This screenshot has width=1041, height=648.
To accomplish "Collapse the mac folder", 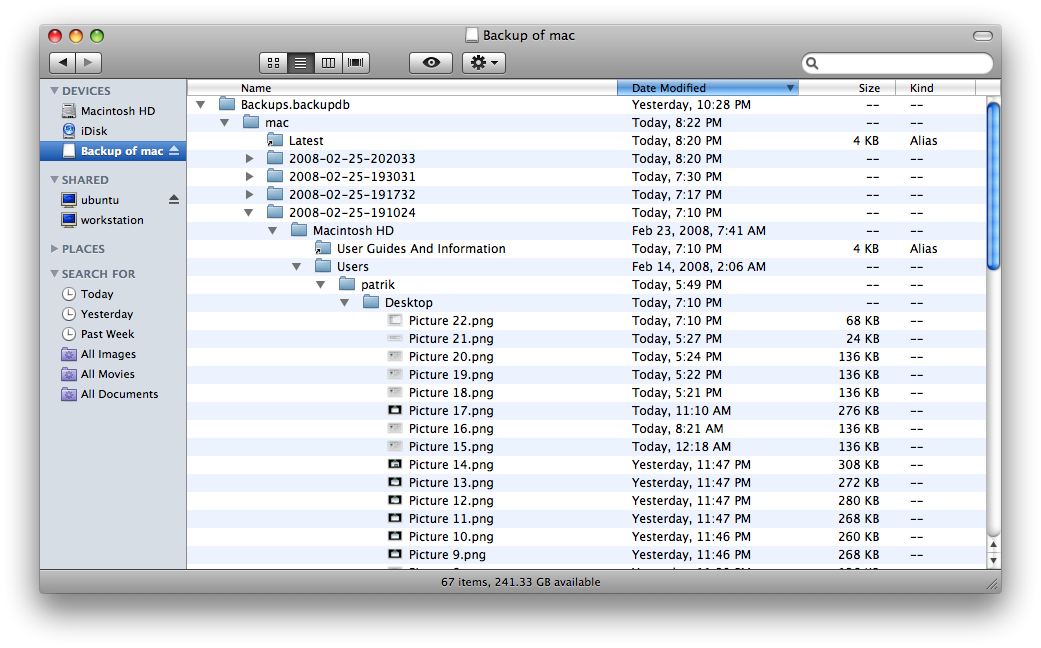I will point(224,122).
